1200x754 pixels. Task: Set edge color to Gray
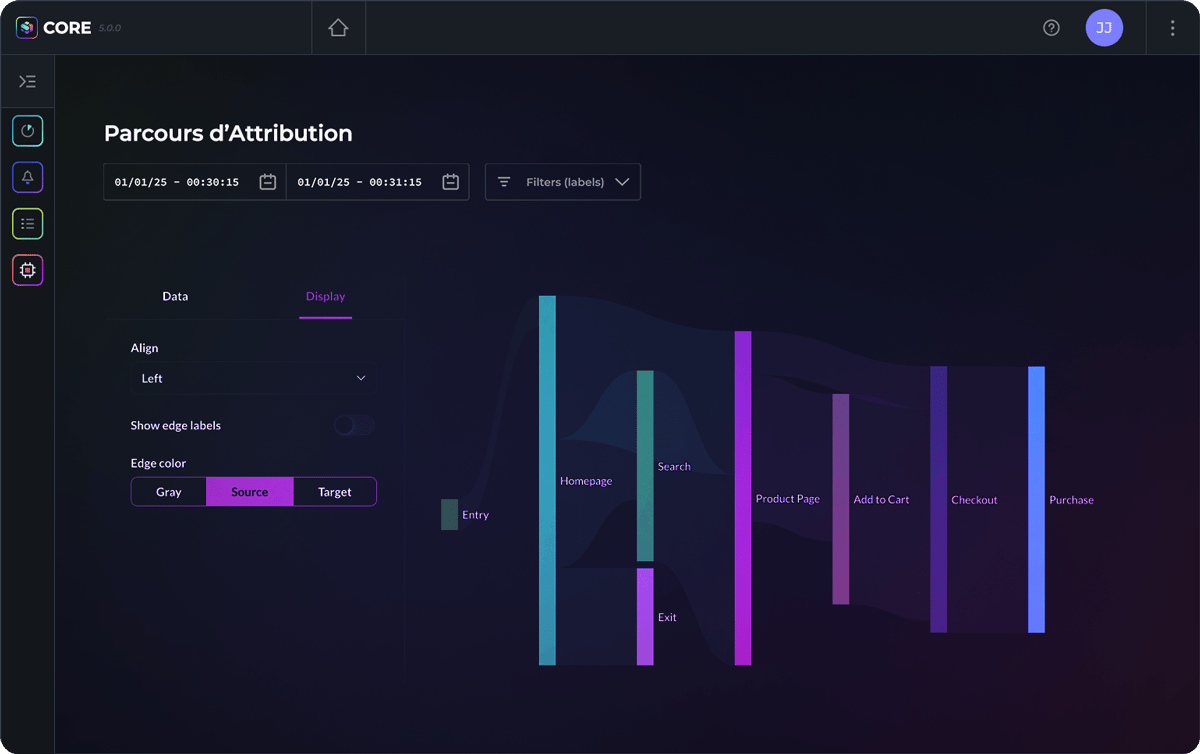coord(169,492)
